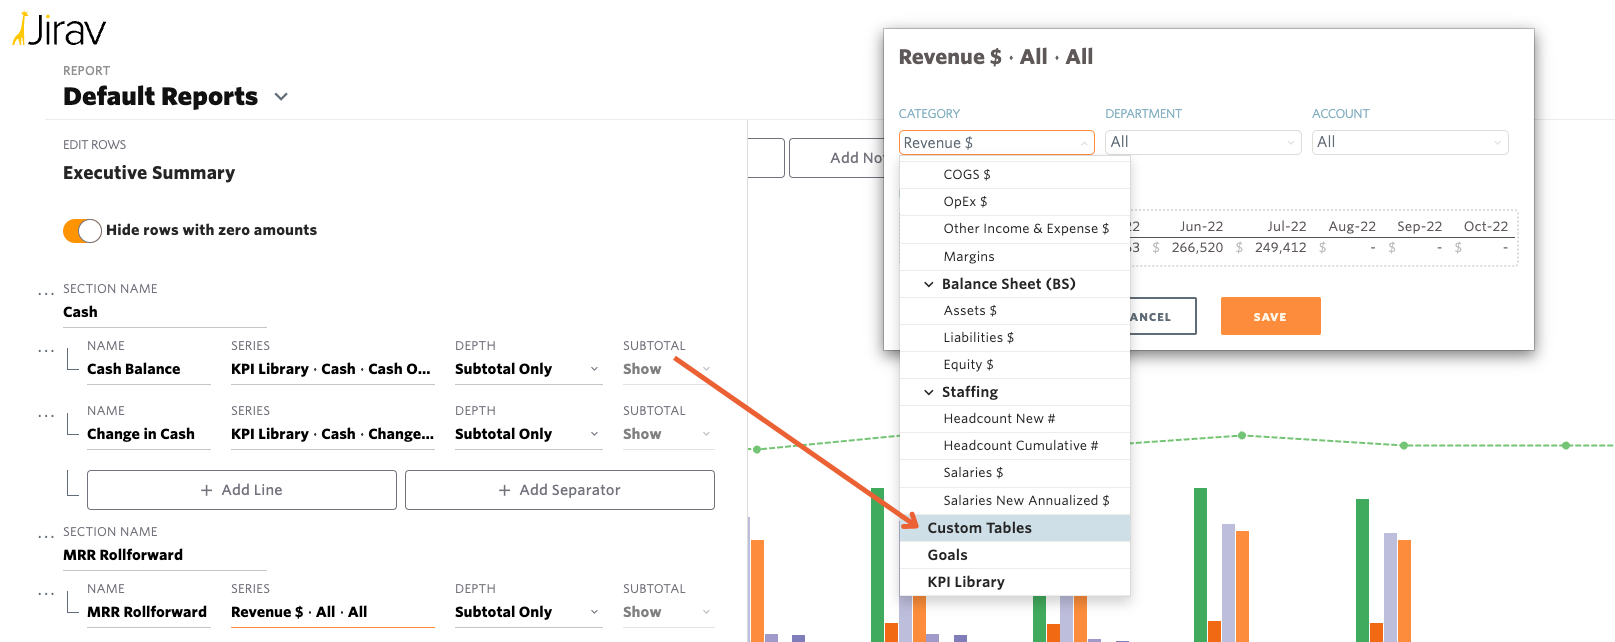Viewport: 1615px width, 642px height.
Task: Toggle Hide rows with zero amounts
Action: point(82,230)
